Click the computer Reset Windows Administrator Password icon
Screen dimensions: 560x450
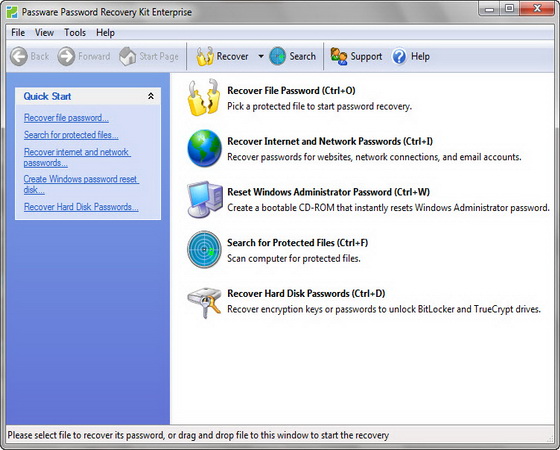(x=204, y=199)
